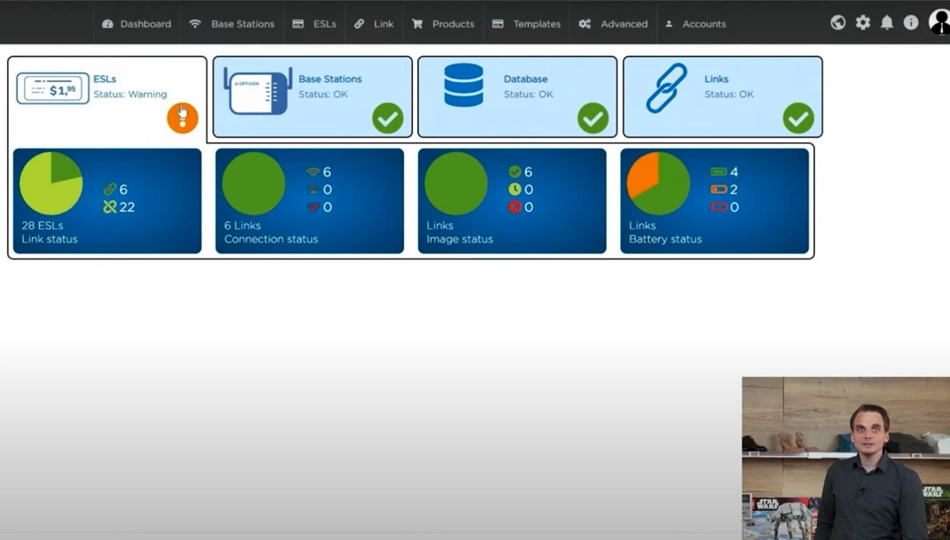This screenshot has width=950, height=540.
Task: Click the unlinked ESLs icon showing 22
Action: point(110,207)
